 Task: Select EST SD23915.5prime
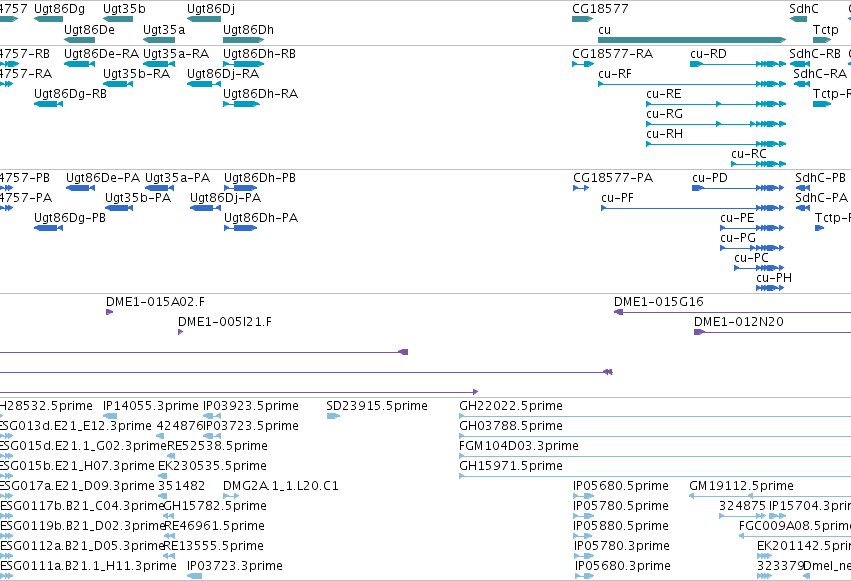tap(333, 416)
